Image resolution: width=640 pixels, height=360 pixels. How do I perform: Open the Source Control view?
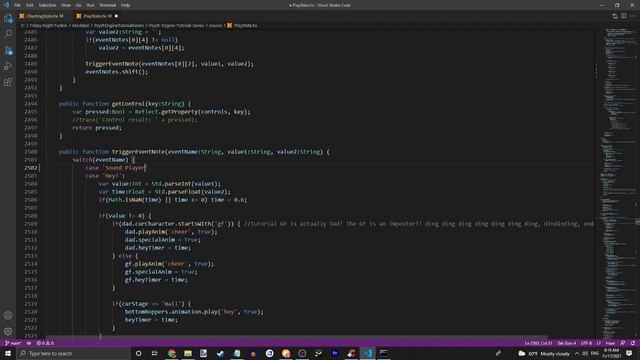pos(8,51)
